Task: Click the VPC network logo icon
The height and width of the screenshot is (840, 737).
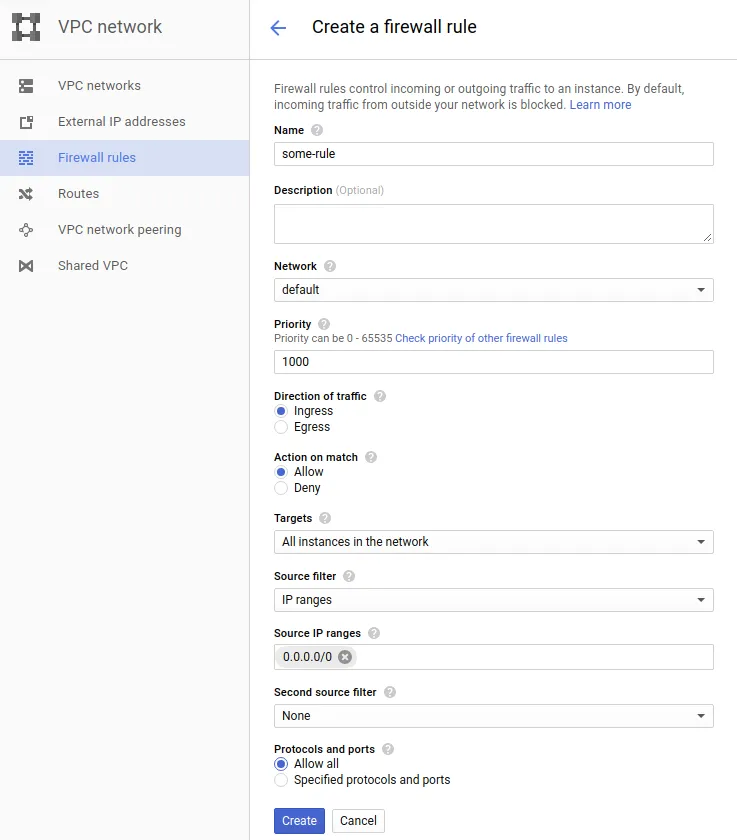Action: pos(26,27)
